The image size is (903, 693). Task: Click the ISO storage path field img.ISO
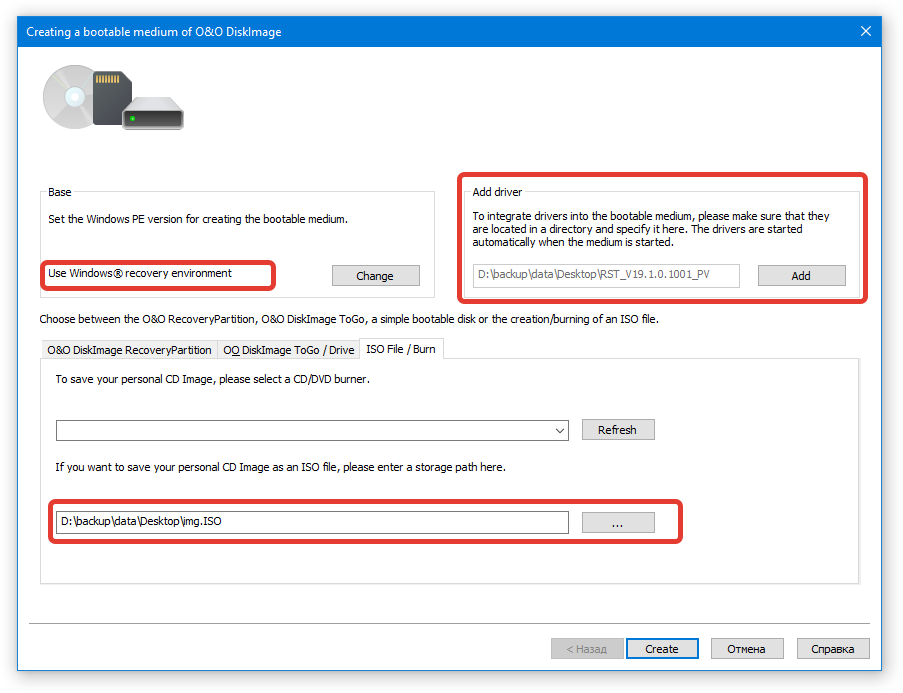coord(312,522)
